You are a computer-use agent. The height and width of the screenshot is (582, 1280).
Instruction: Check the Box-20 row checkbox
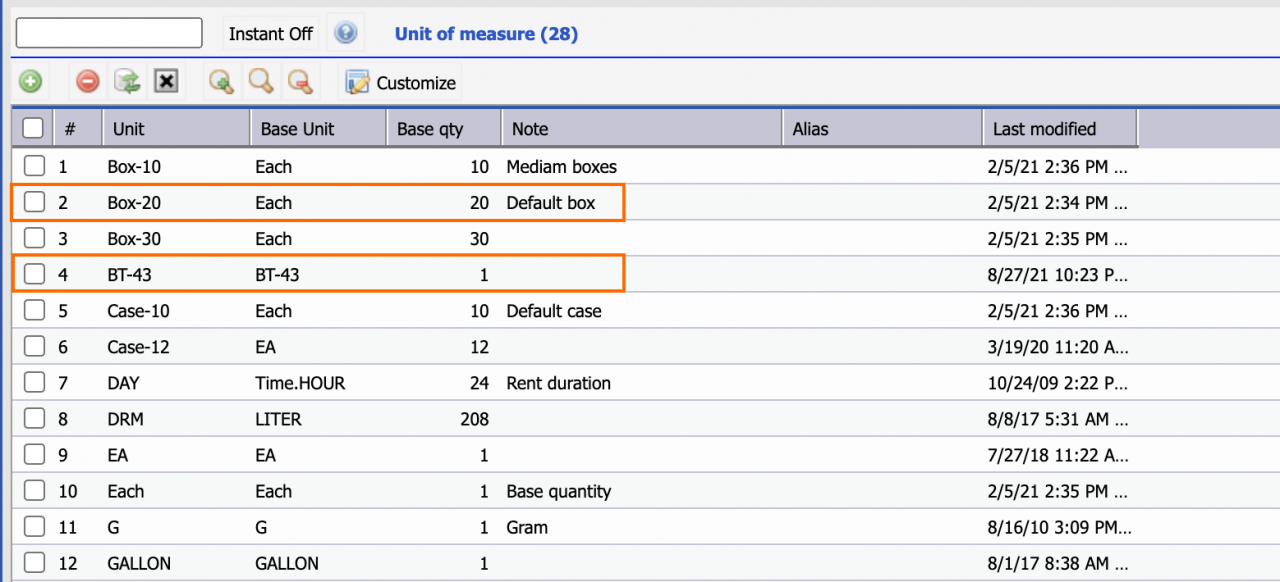coord(35,202)
